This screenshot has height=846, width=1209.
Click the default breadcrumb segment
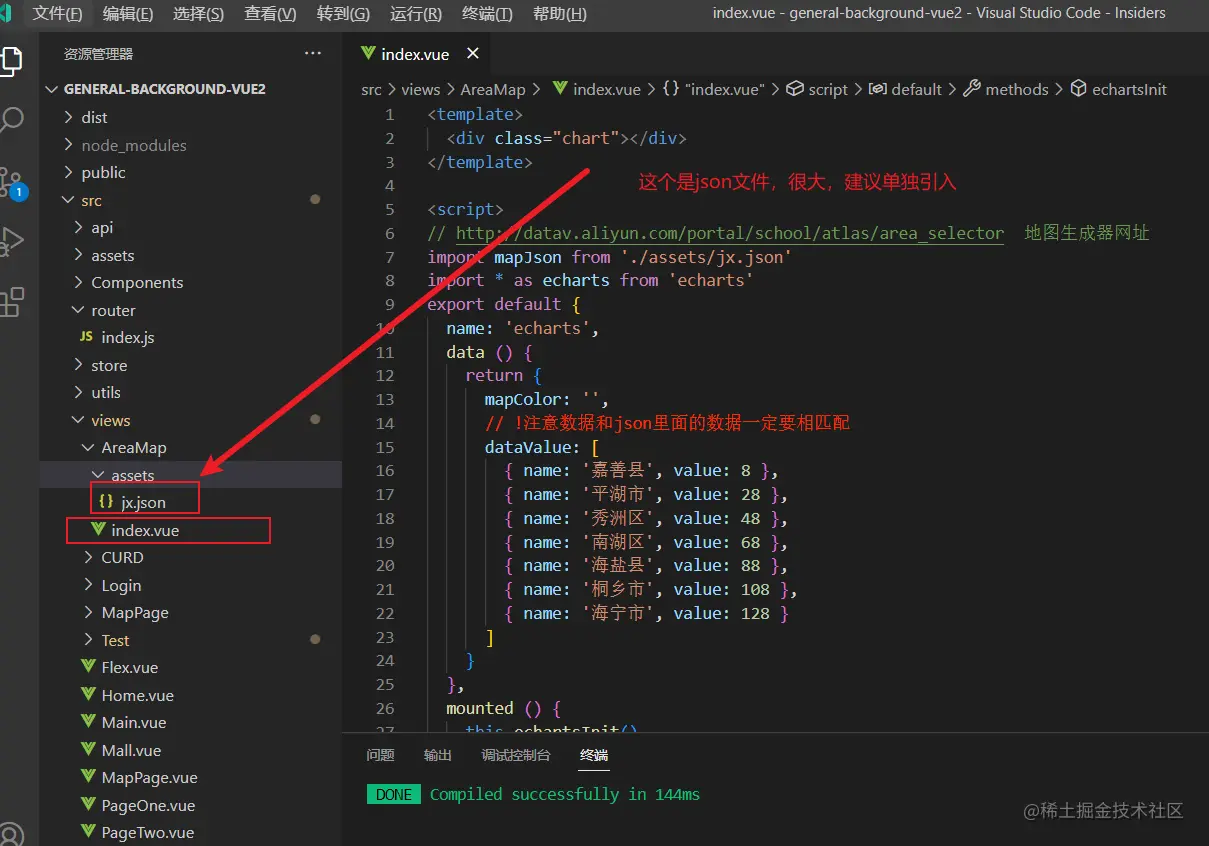pos(917,89)
